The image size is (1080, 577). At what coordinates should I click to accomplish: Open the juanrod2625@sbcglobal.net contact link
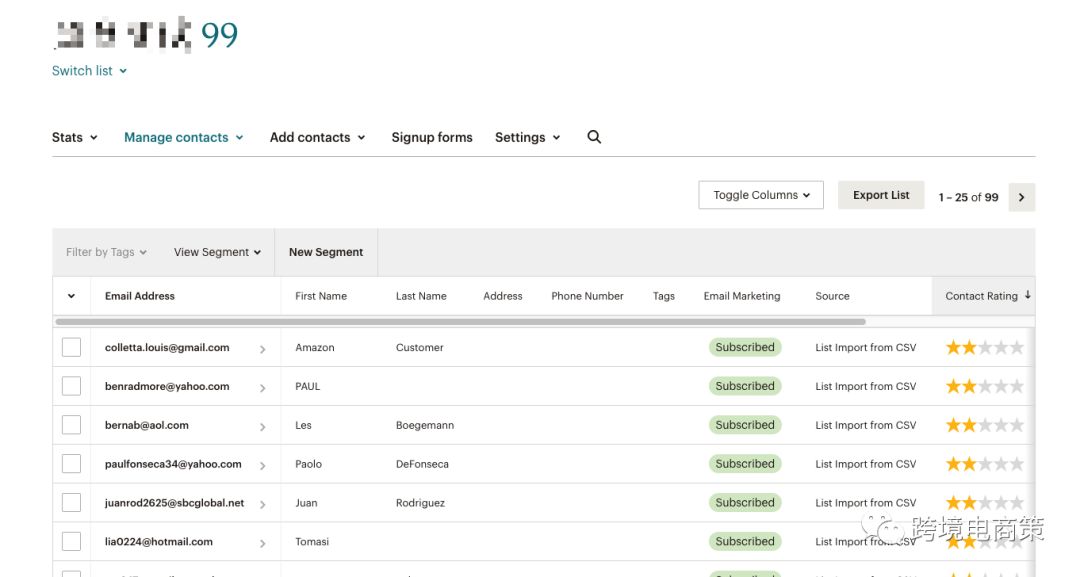coord(174,503)
